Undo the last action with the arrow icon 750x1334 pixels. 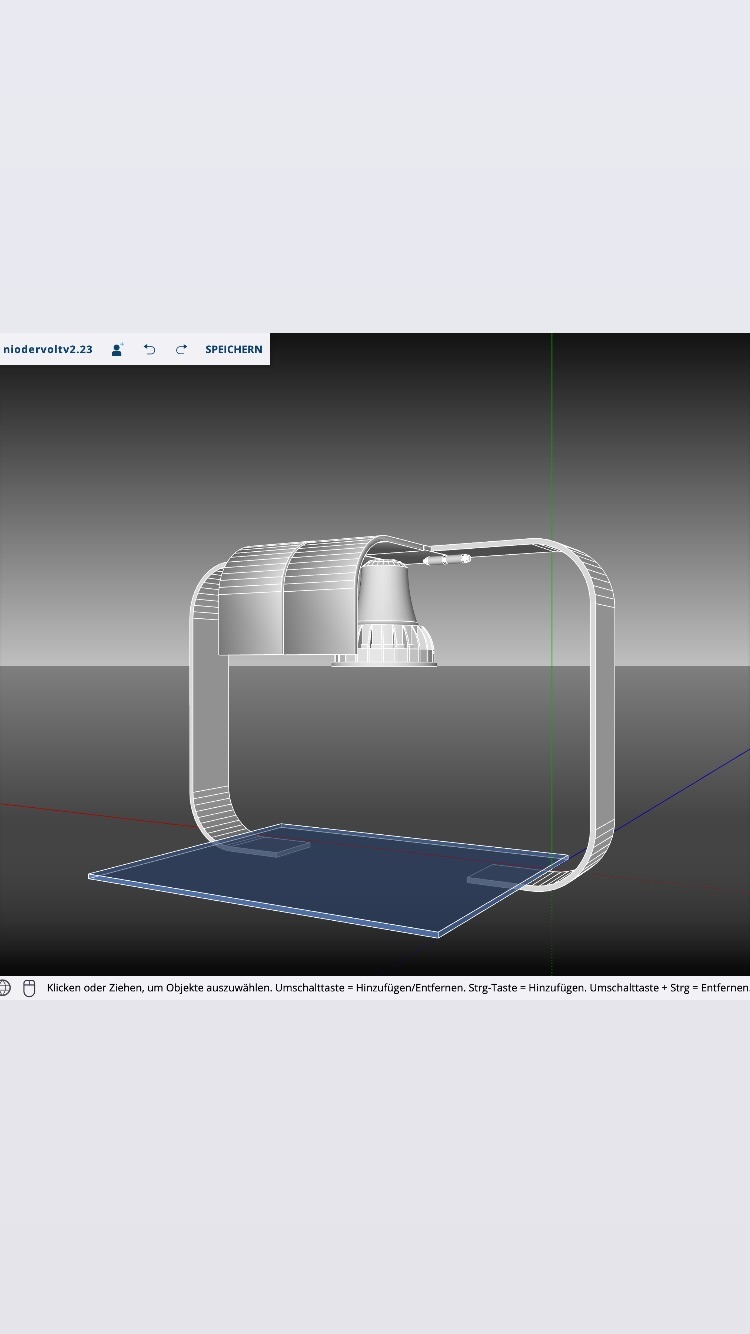click(149, 349)
